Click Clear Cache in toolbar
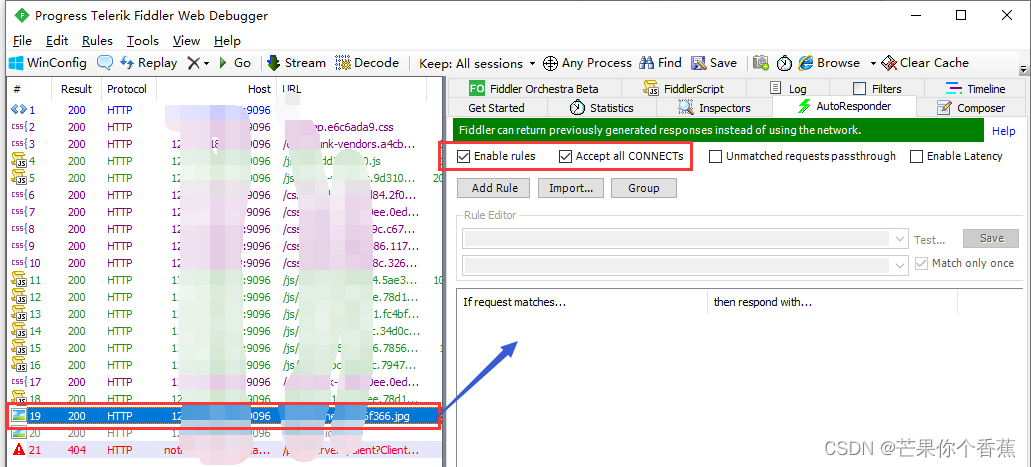Screen dimensions: 1031x467 click(926, 63)
